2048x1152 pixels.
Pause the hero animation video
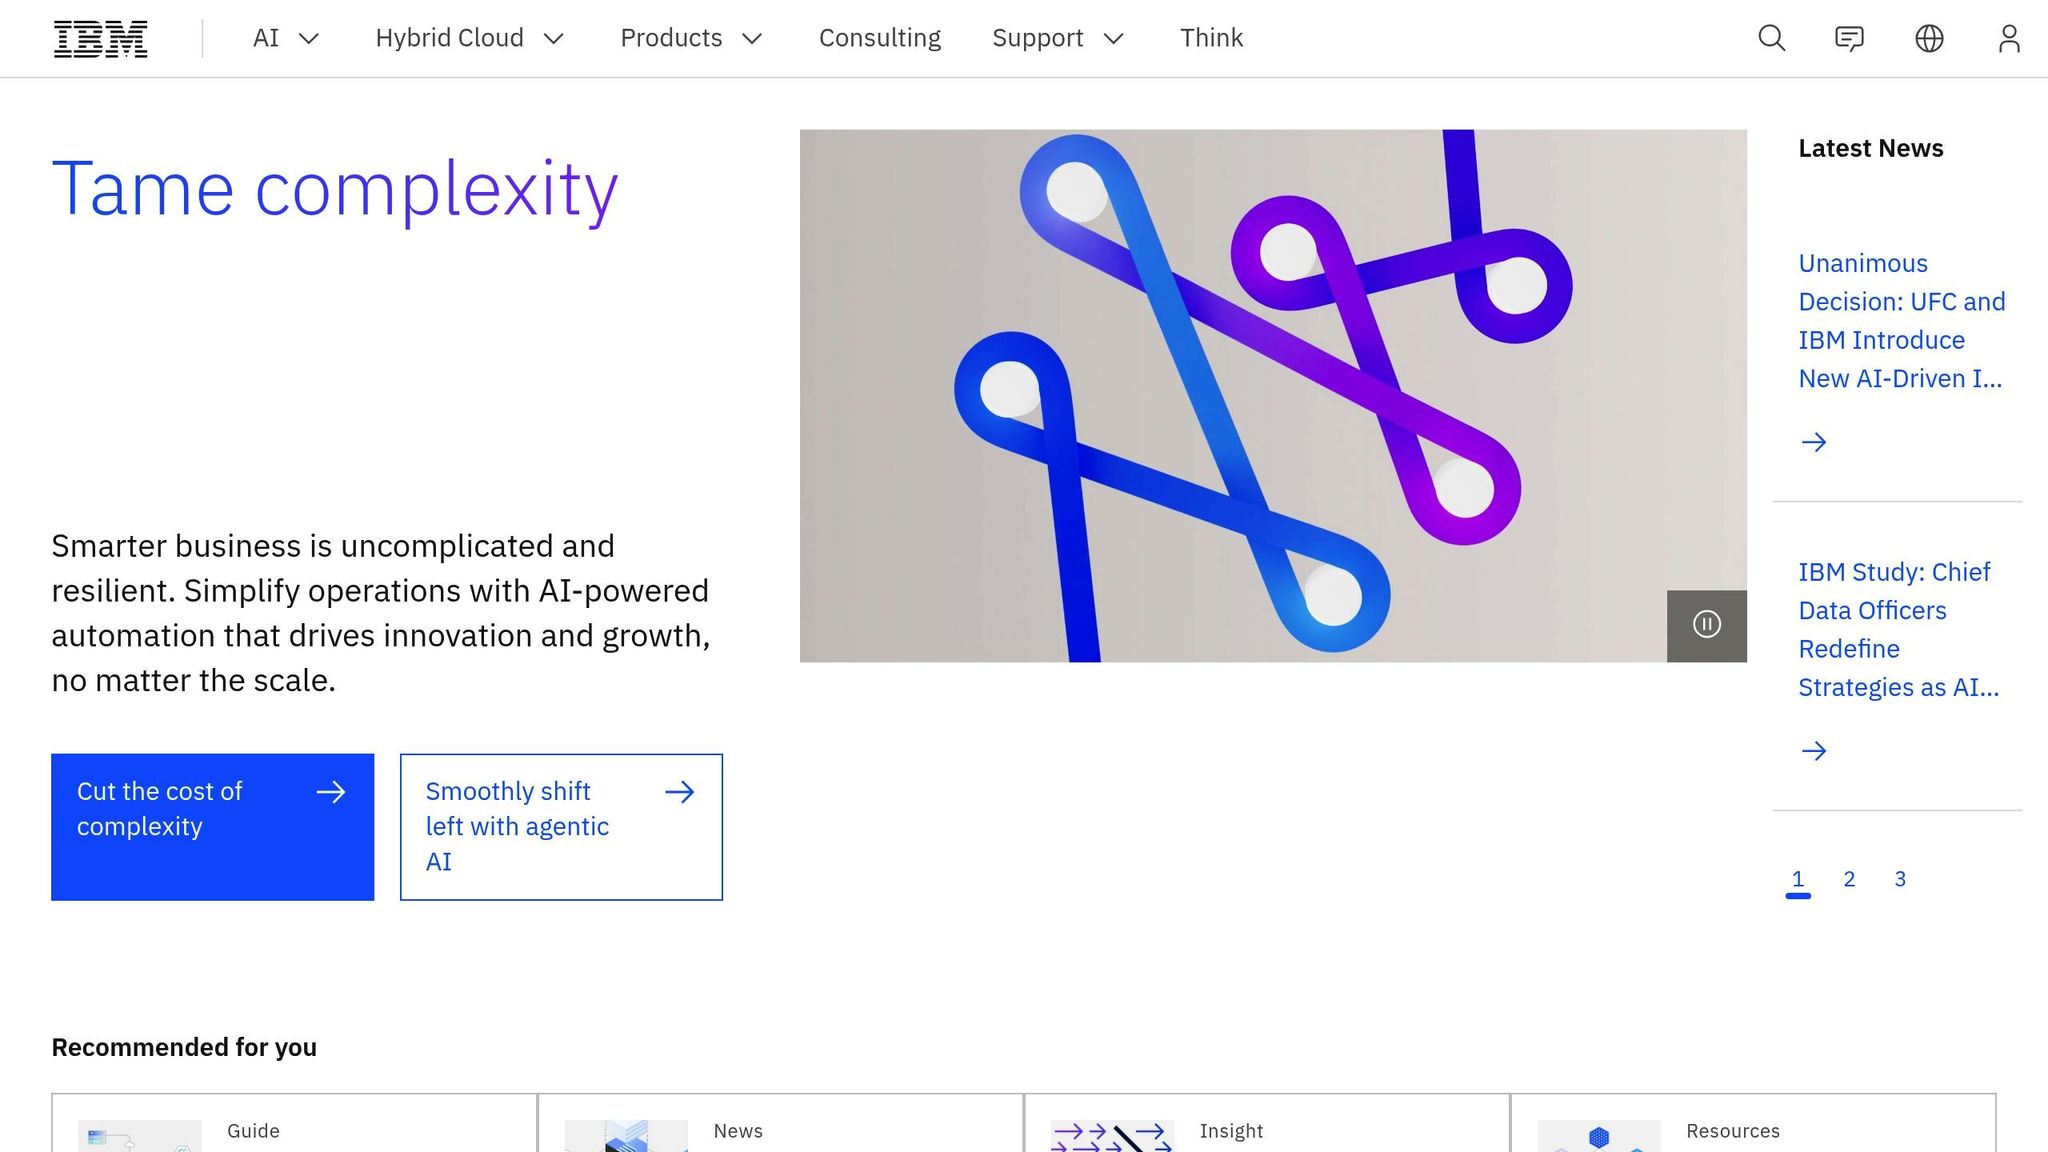pos(1706,625)
